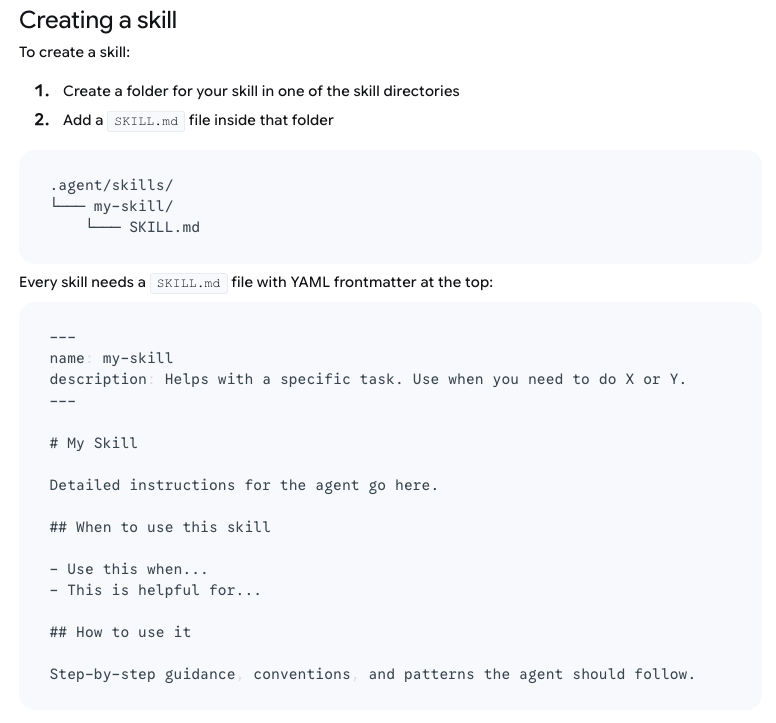776x723 pixels.
Task: Click the "# My Skill" heading line
Action: point(94,443)
